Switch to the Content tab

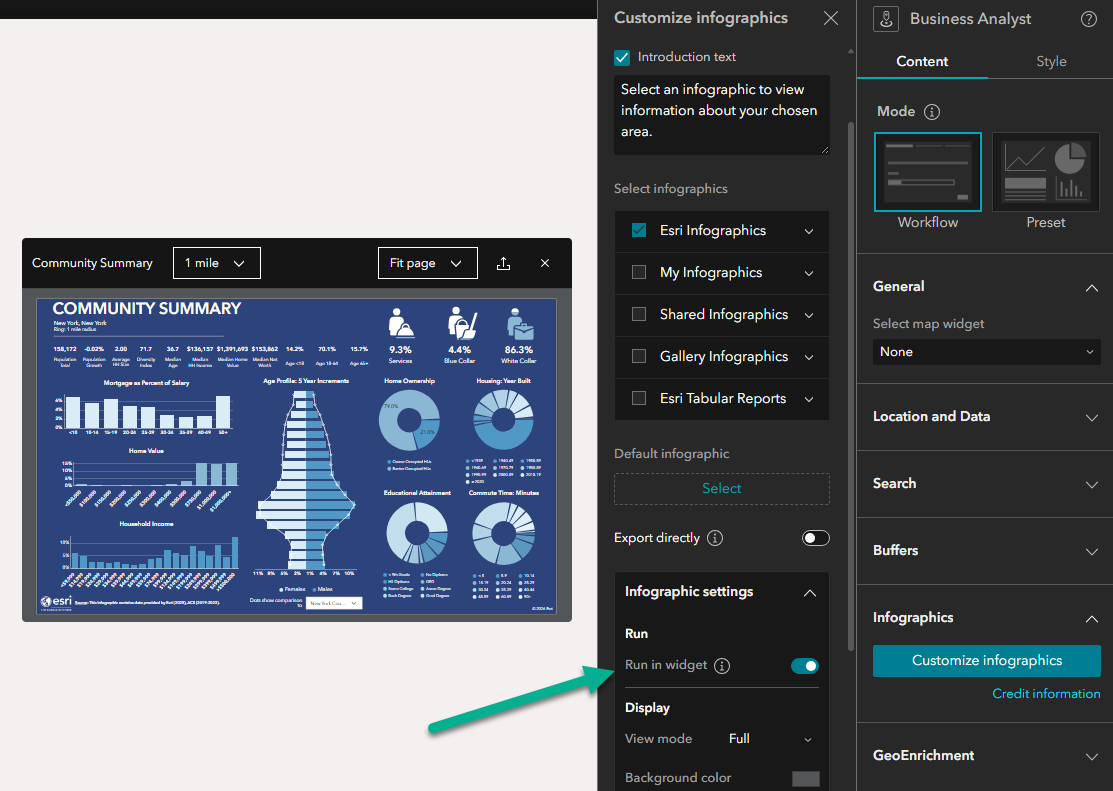coord(922,62)
